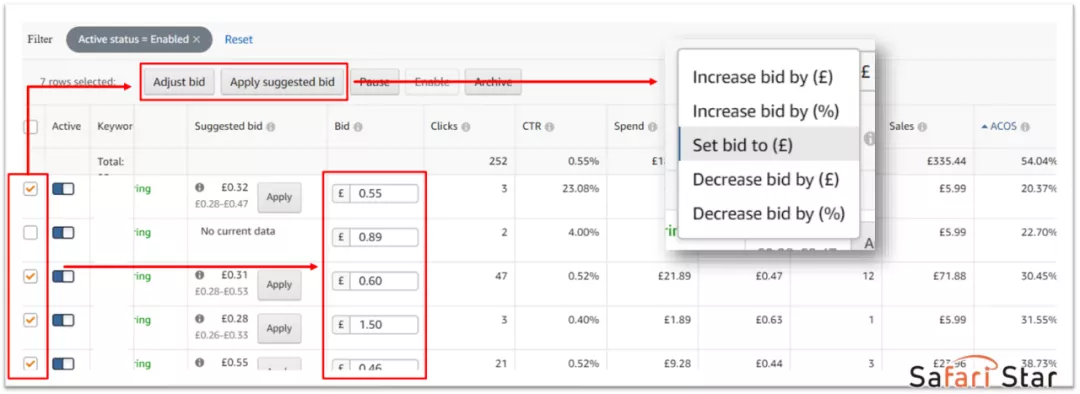Click the info icon beside £0.31 suggested bid
The height and width of the screenshot is (394, 1080).
coord(199,274)
